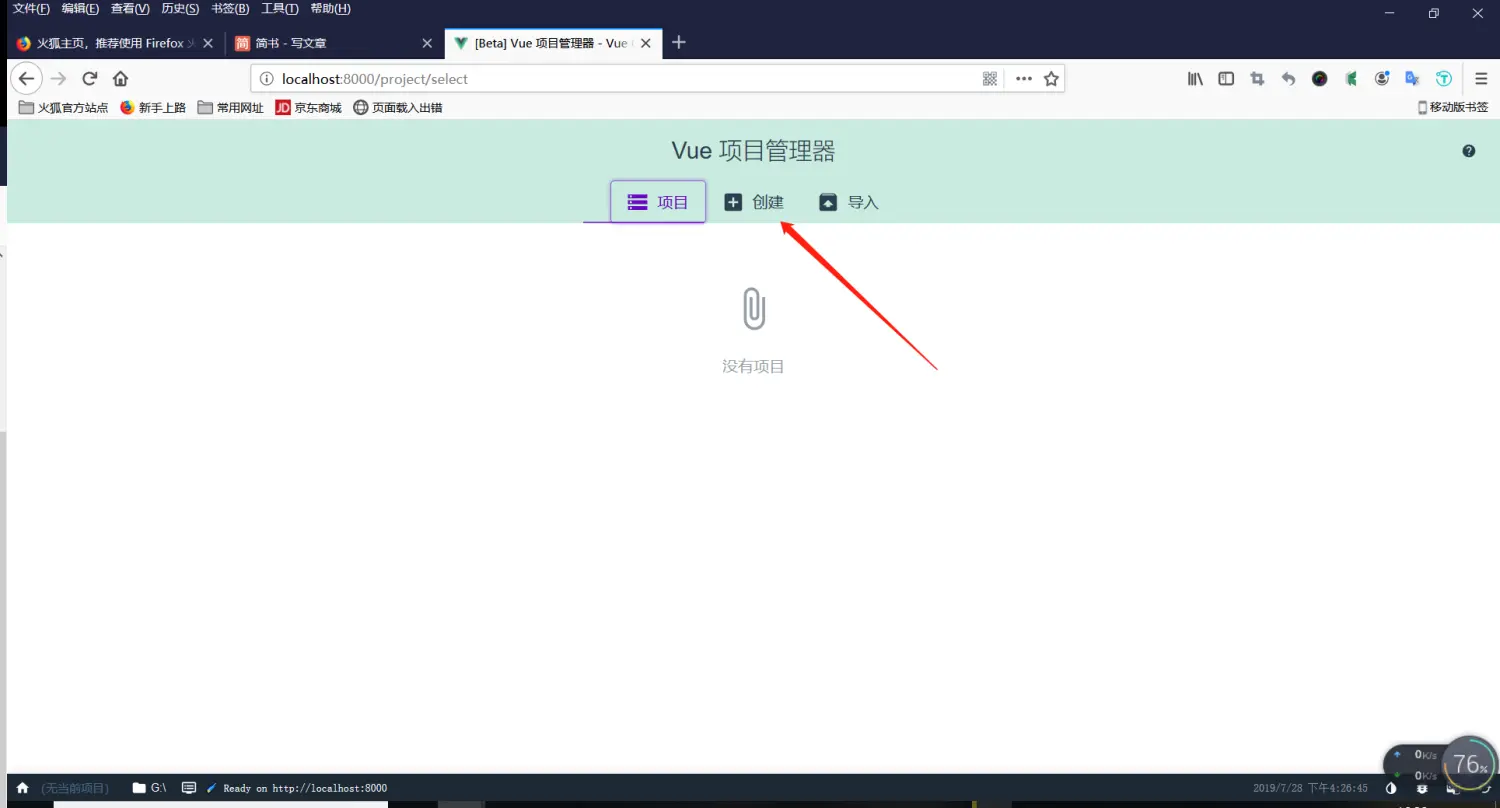Click the undo arrow toolbar icon
The width and height of the screenshot is (1500, 808).
coord(1288,79)
